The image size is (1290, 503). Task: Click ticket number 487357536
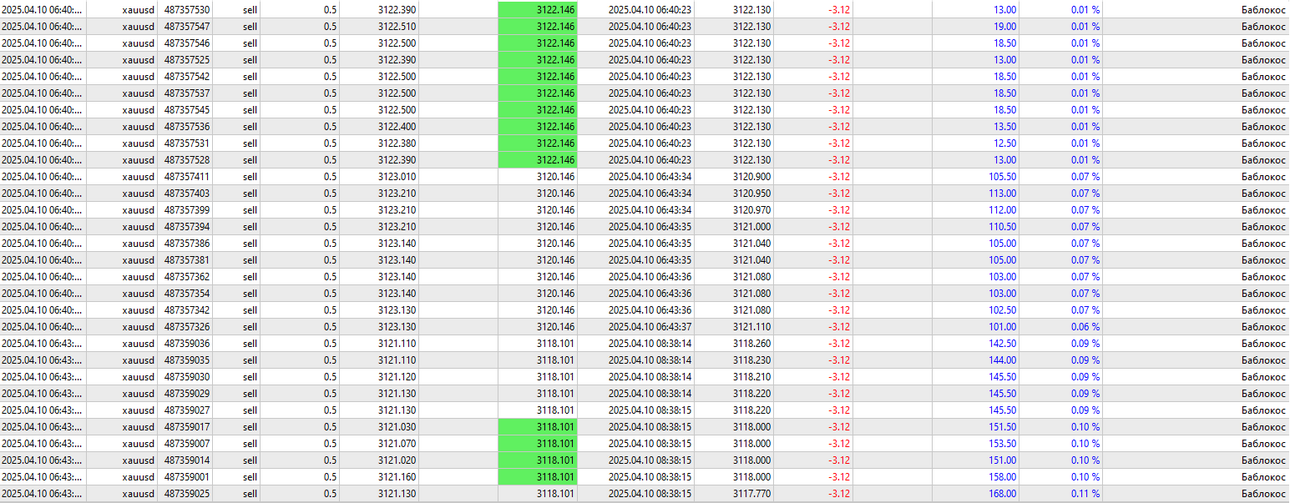[187, 126]
